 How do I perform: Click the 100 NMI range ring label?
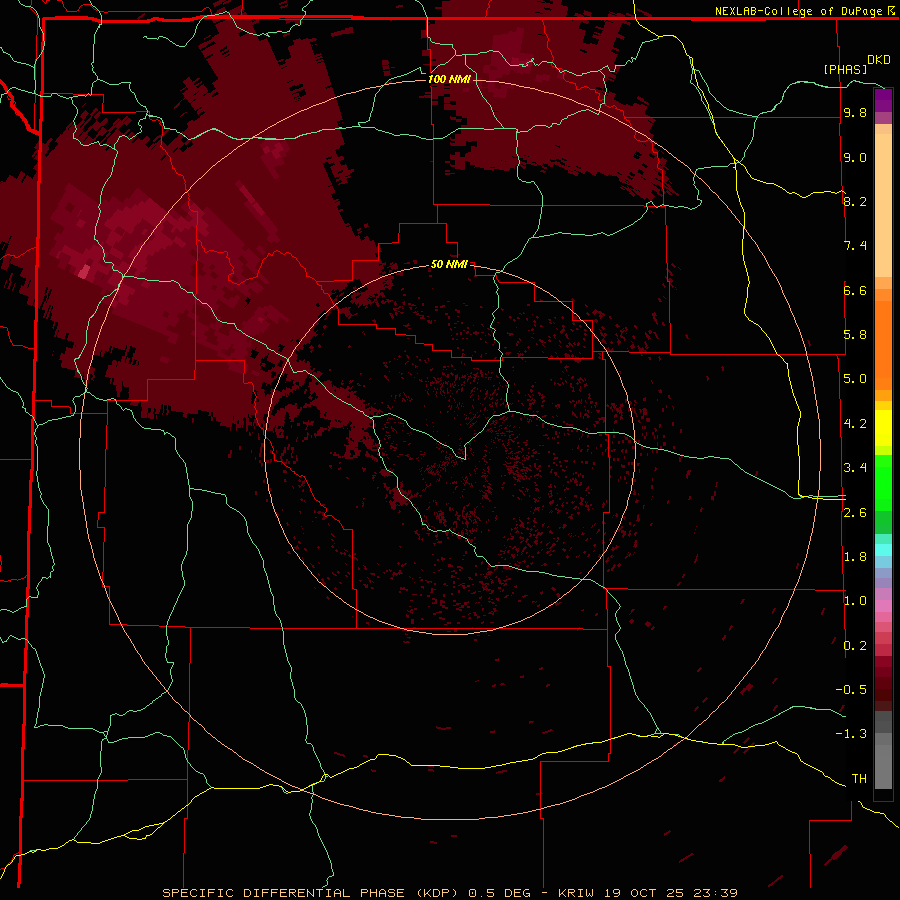tap(449, 79)
